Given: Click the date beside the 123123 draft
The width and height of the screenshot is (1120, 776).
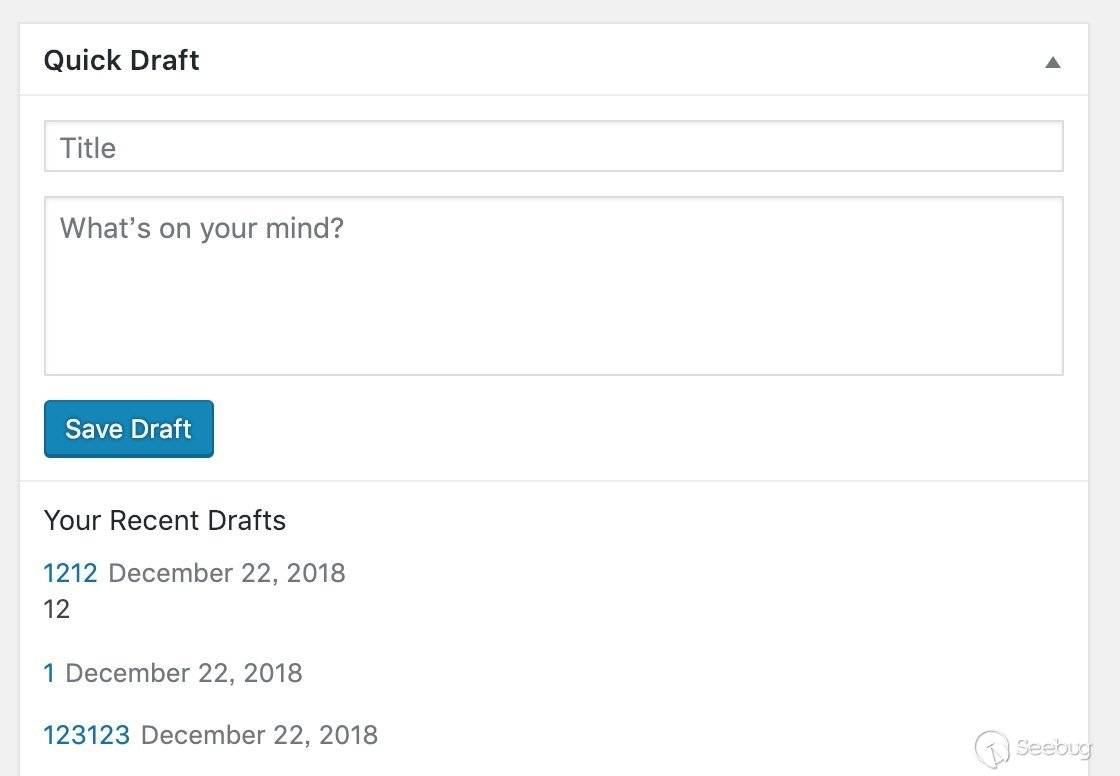Looking at the screenshot, I should (x=259, y=736).
